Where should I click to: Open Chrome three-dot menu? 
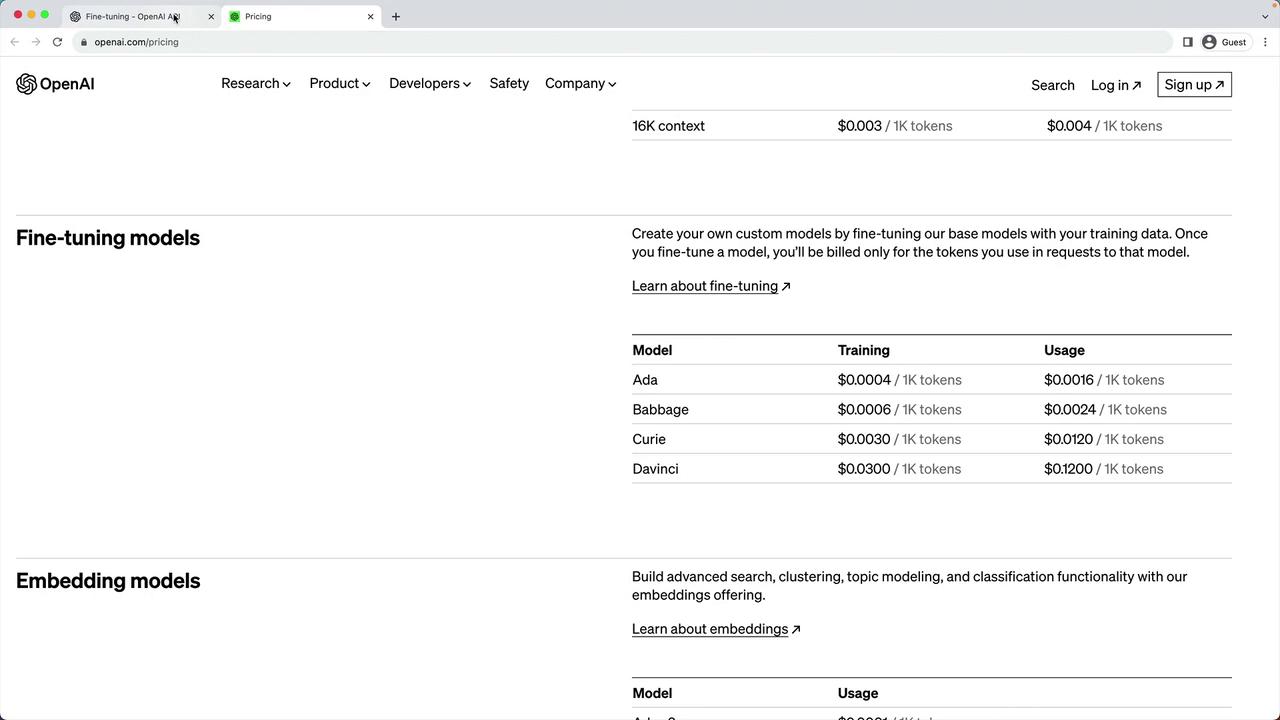tap(1265, 42)
